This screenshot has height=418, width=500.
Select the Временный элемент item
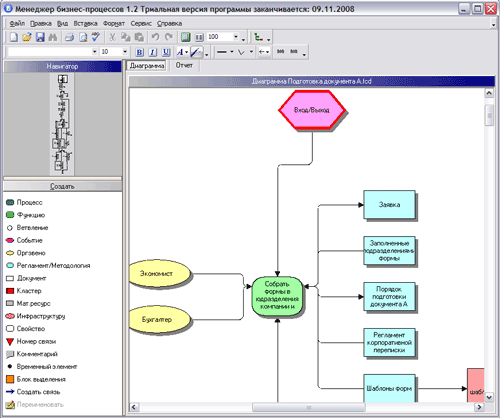[47, 367]
